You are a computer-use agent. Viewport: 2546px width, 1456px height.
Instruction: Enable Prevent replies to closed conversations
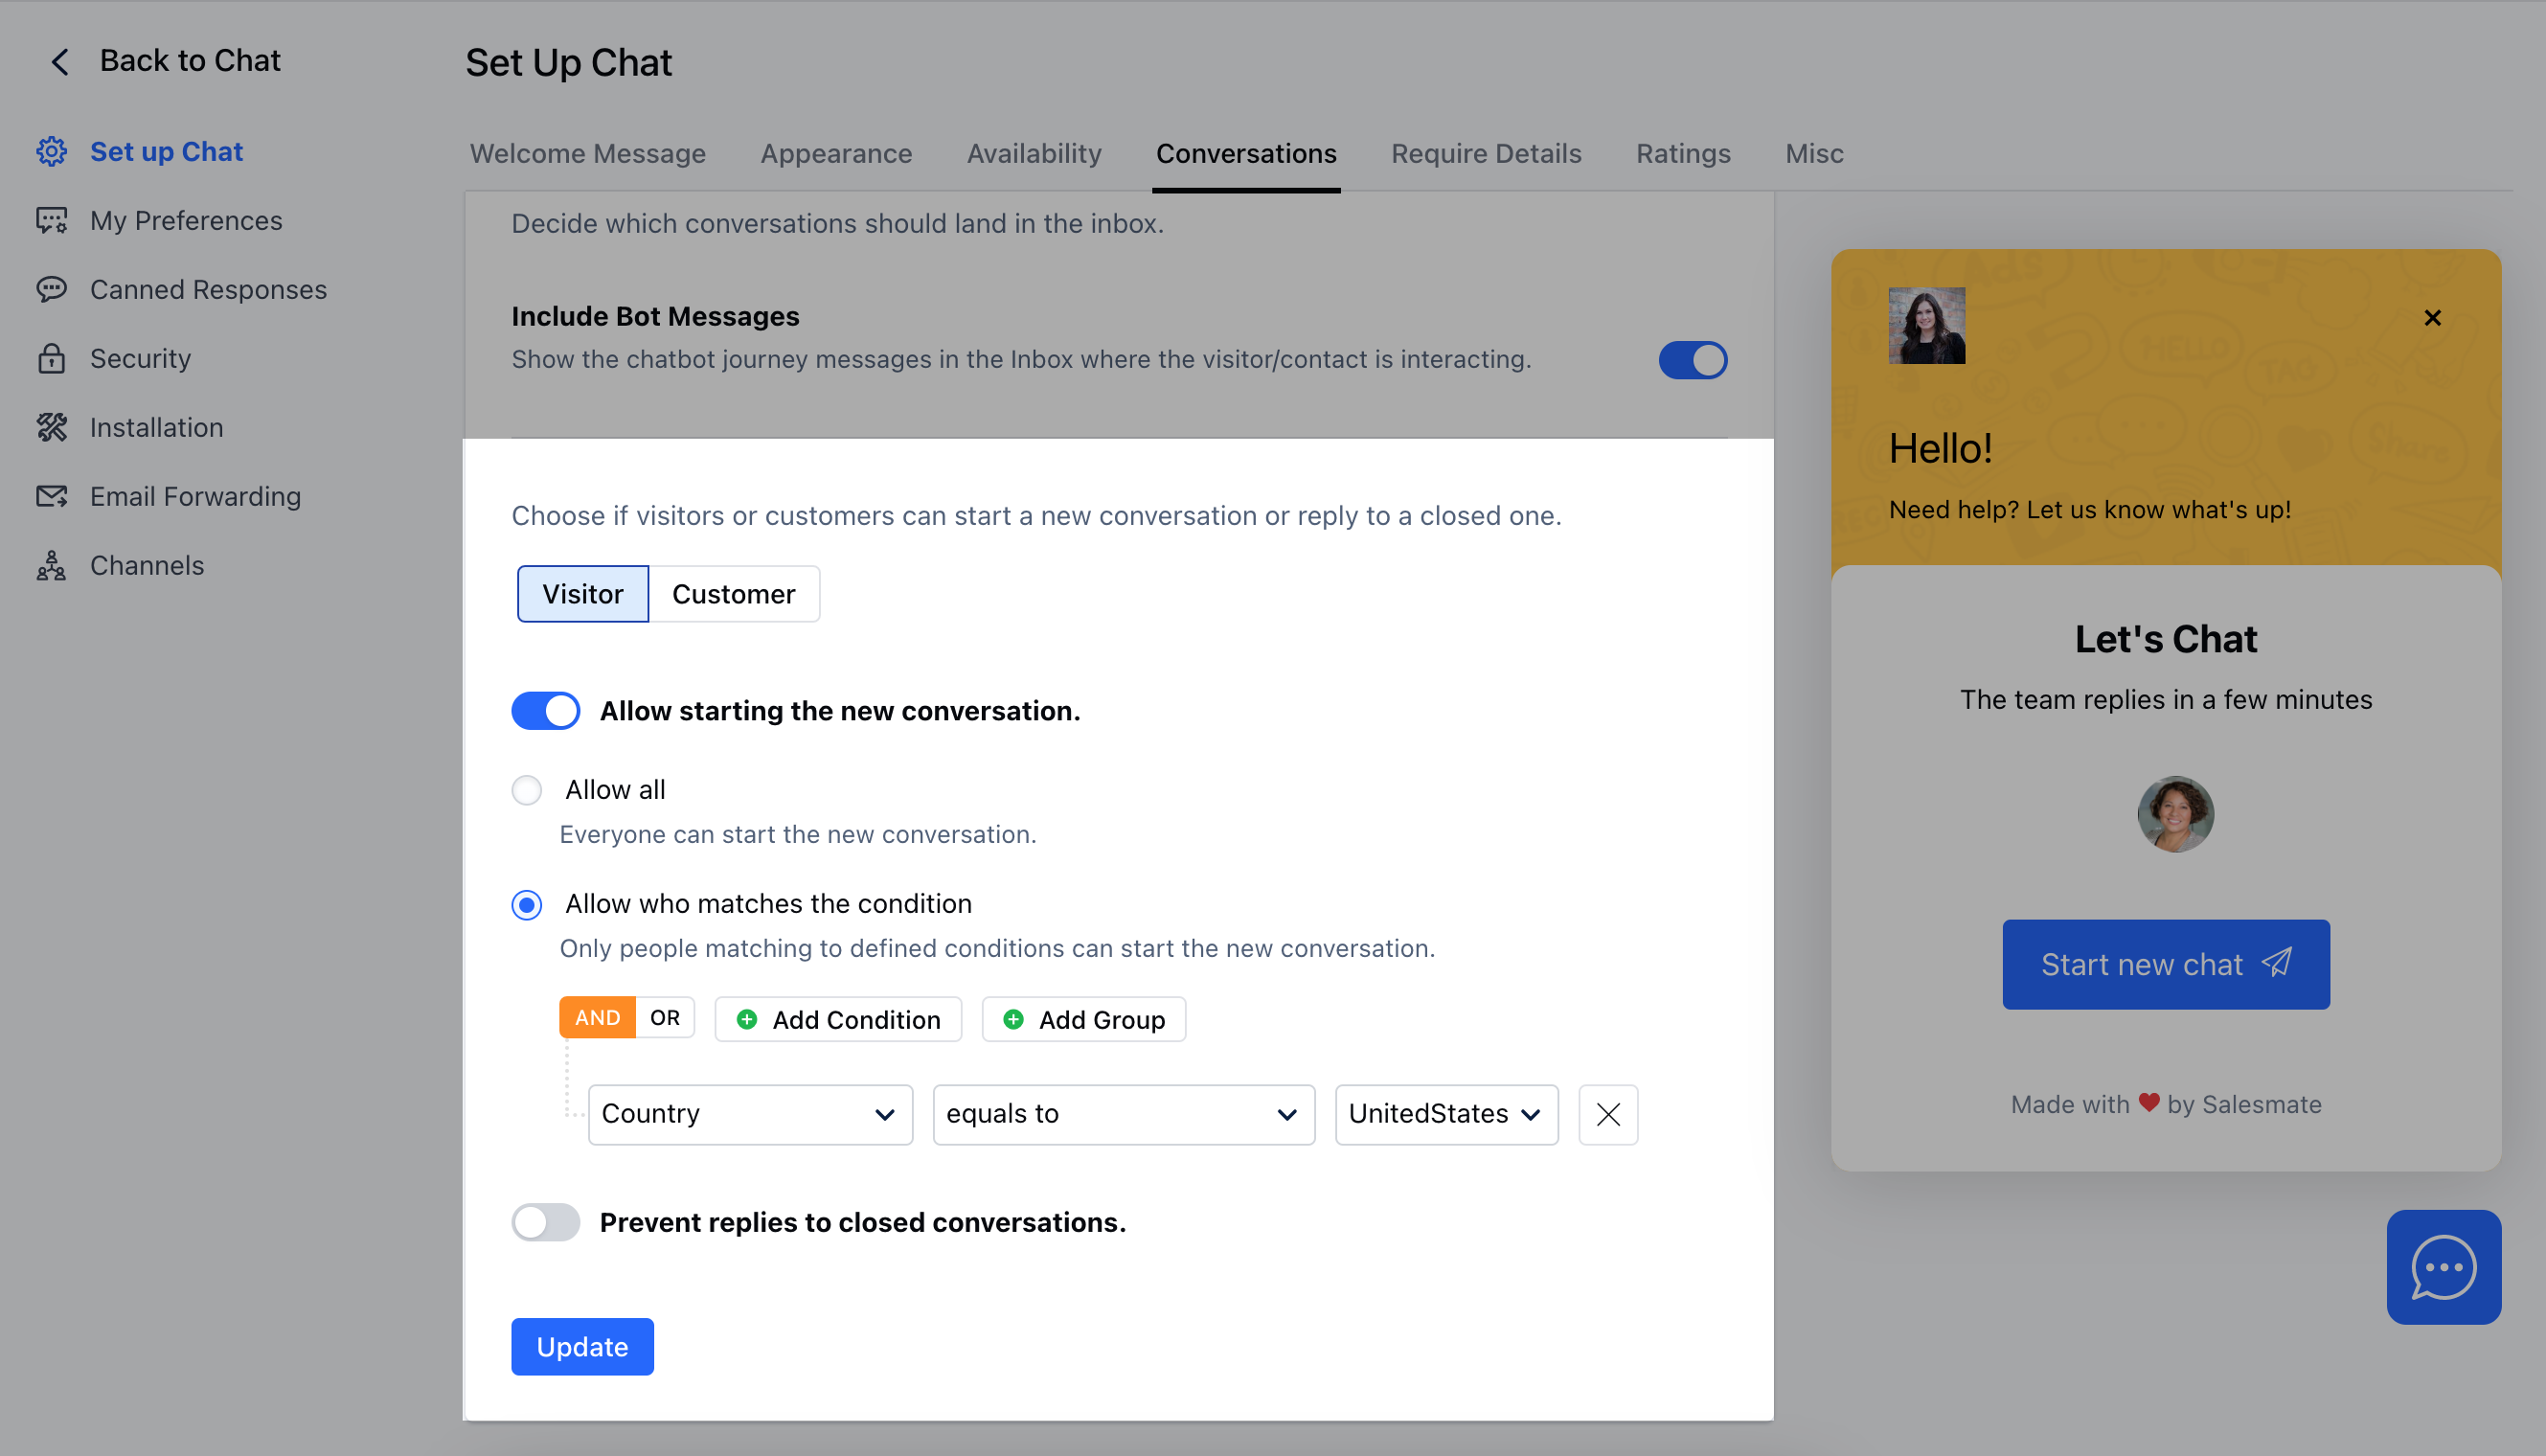click(x=545, y=1222)
